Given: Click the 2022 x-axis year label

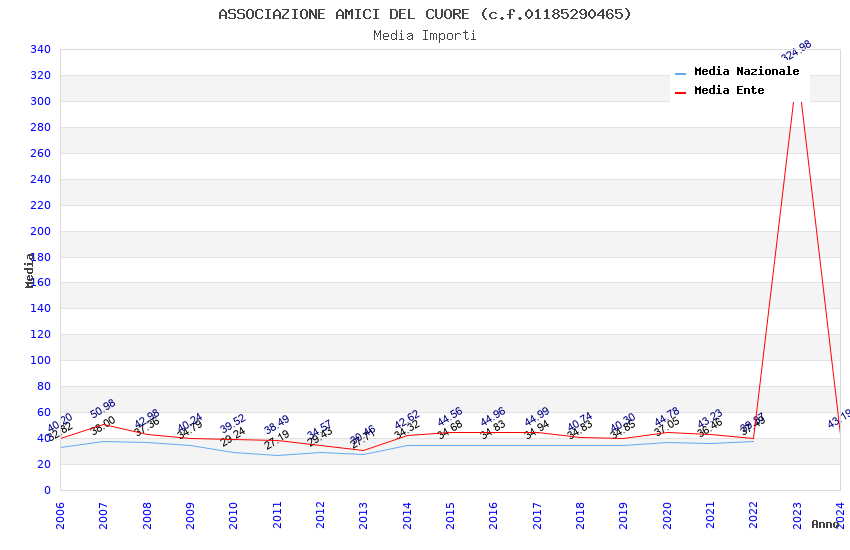Looking at the screenshot, I should point(754,515).
